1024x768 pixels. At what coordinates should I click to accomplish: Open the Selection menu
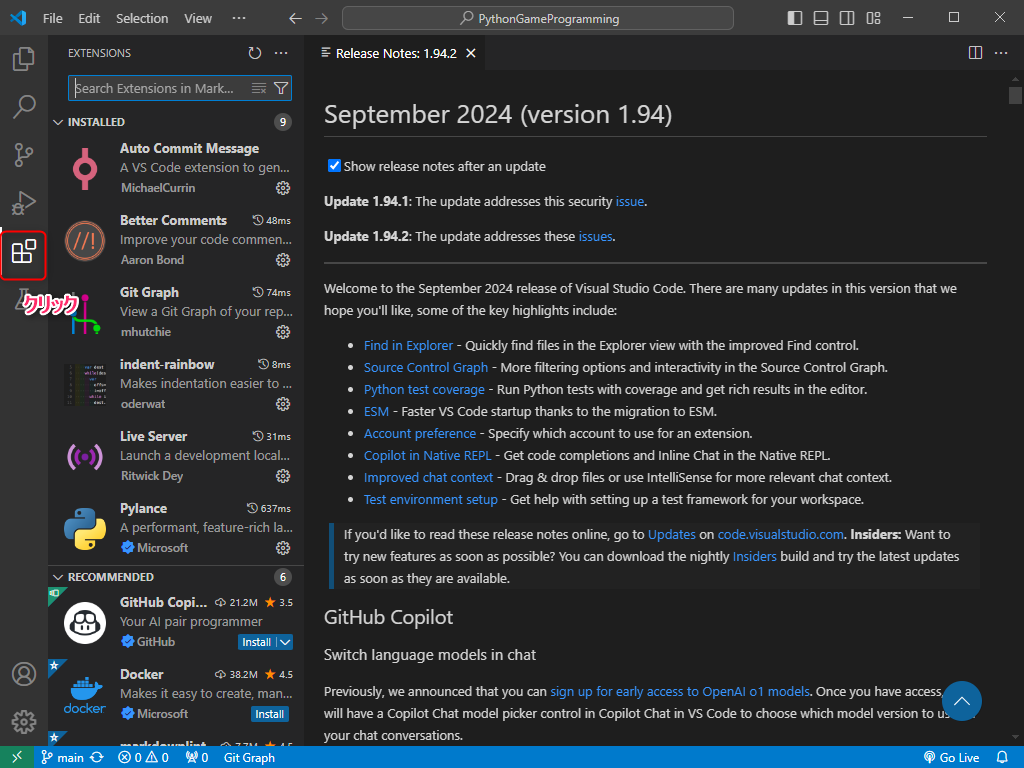142,18
